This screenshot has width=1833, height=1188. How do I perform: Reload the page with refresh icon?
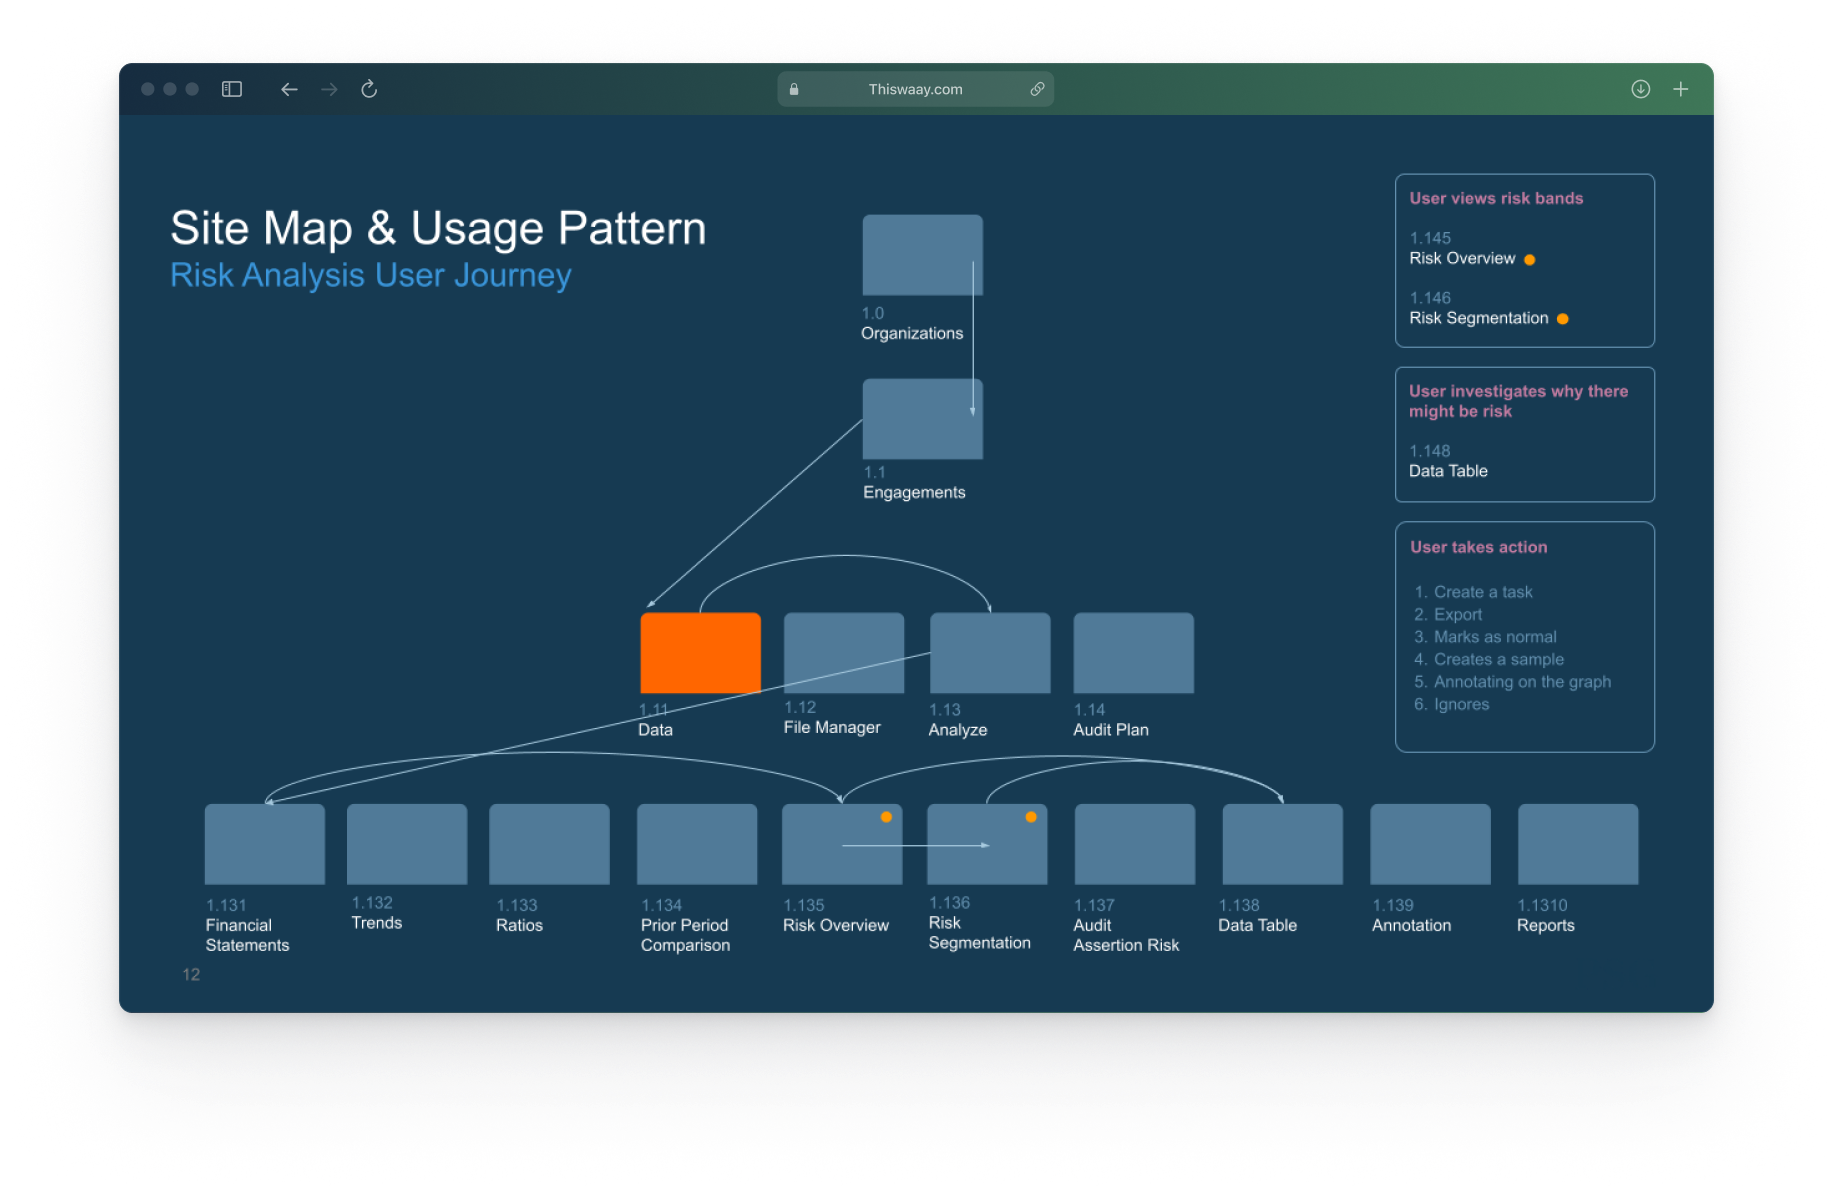pos(369,89)
